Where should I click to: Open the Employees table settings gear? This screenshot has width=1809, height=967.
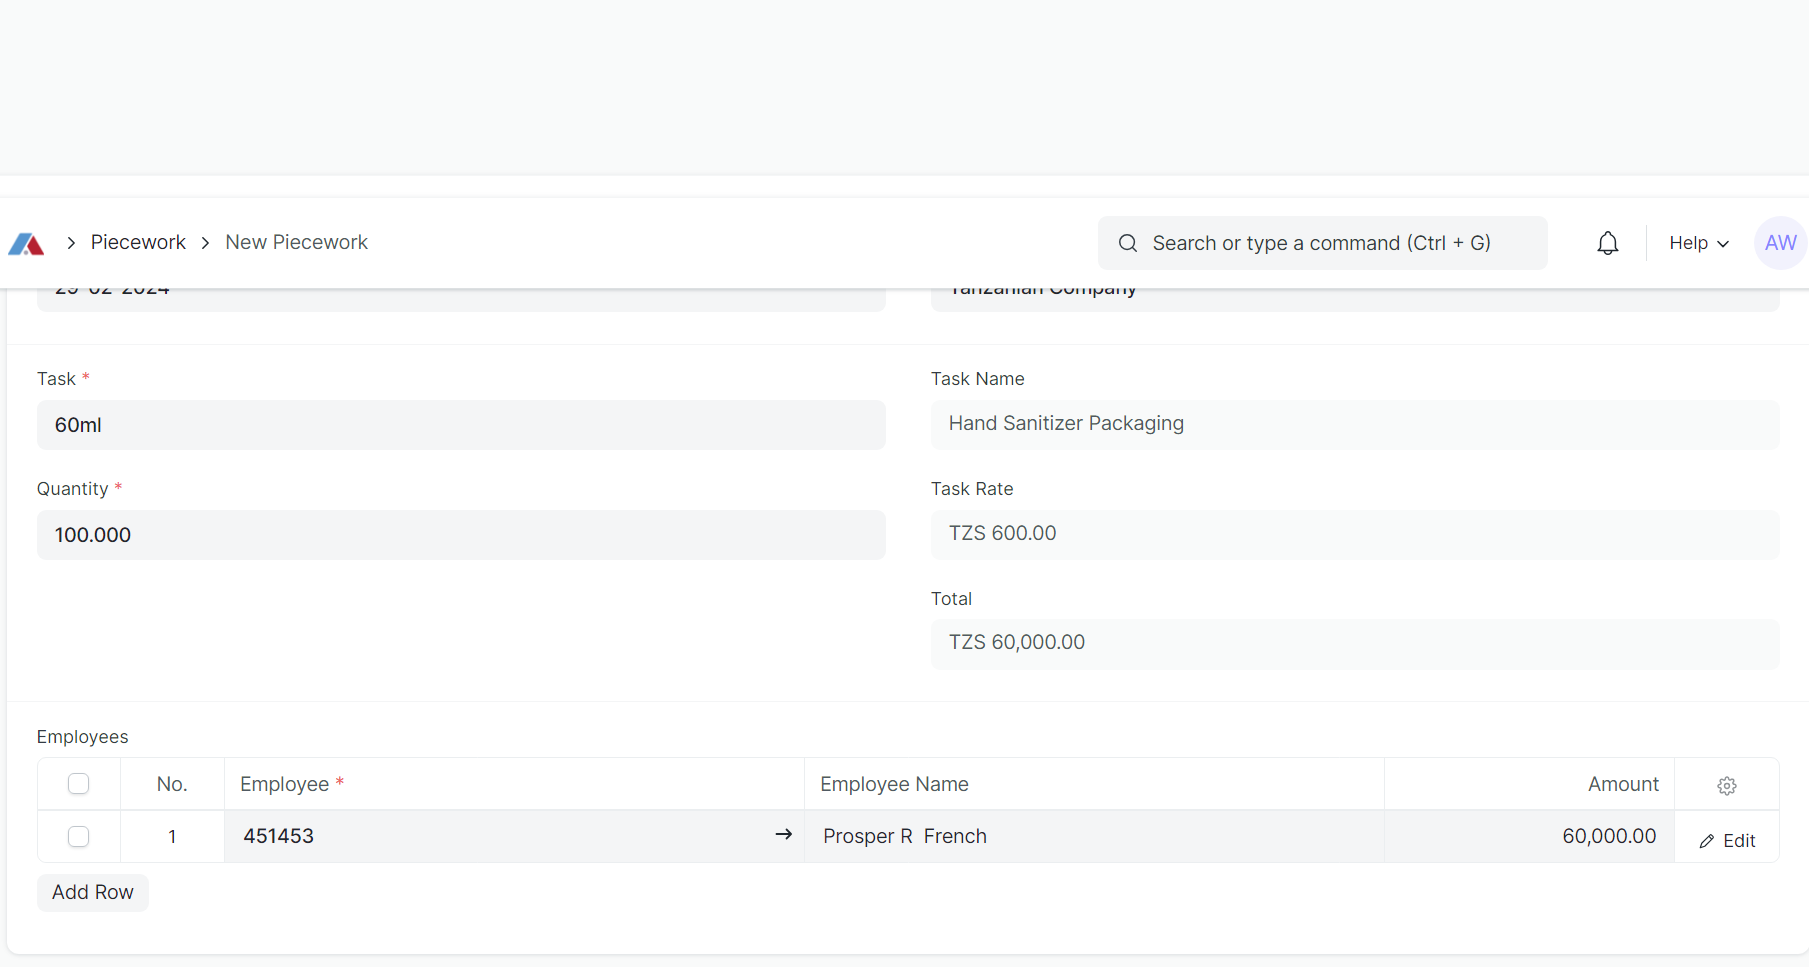(1726, 786)
